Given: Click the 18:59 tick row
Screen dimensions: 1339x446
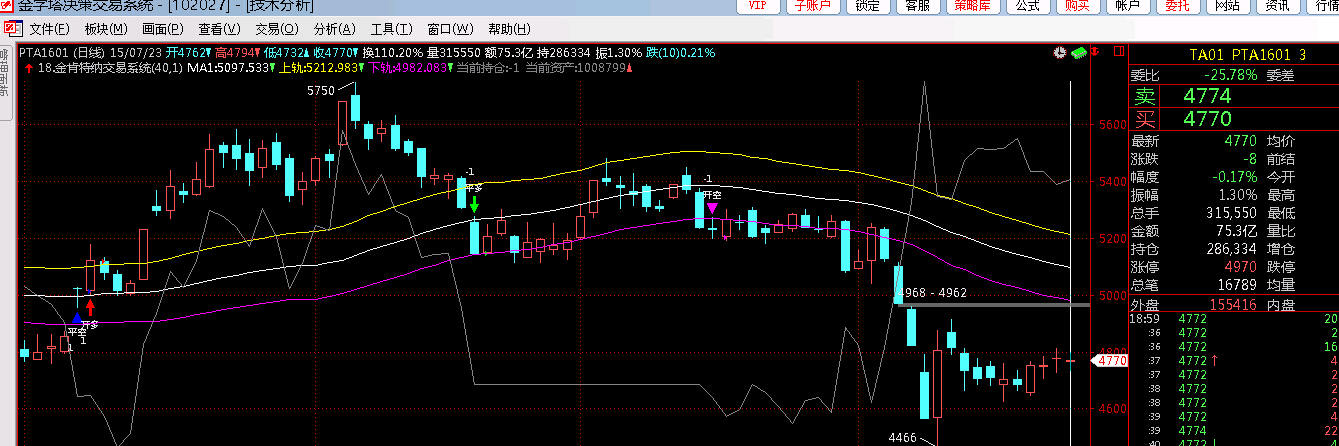Looking at the screenshot, I should click(x=1234, y=319).
